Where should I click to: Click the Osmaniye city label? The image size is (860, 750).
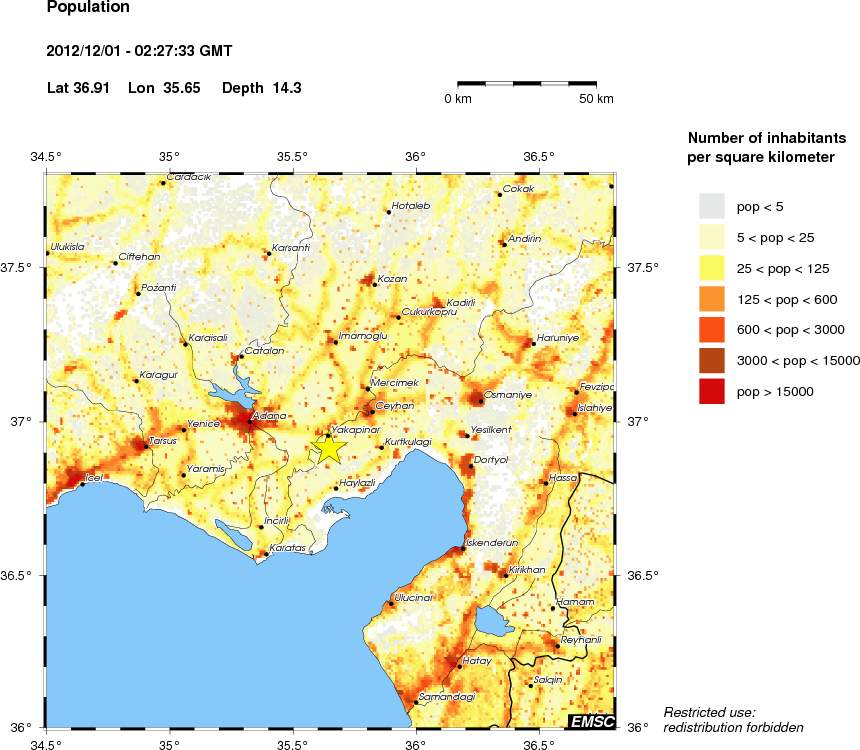tap(507, 394)
